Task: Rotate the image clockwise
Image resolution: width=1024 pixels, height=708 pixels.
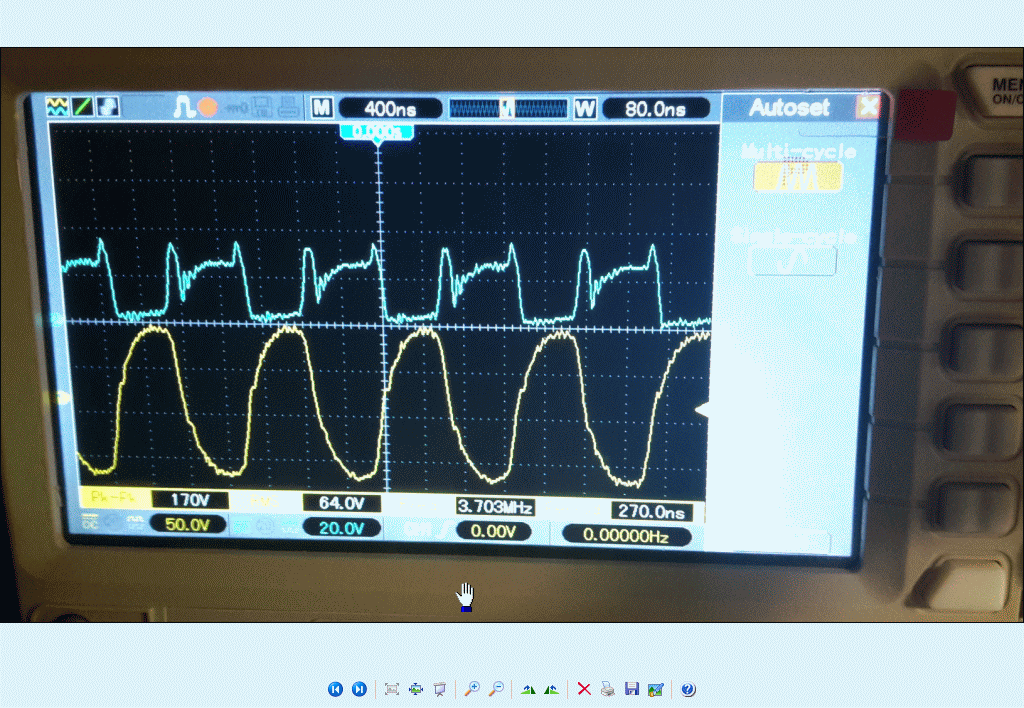Action: click(527, 689)
